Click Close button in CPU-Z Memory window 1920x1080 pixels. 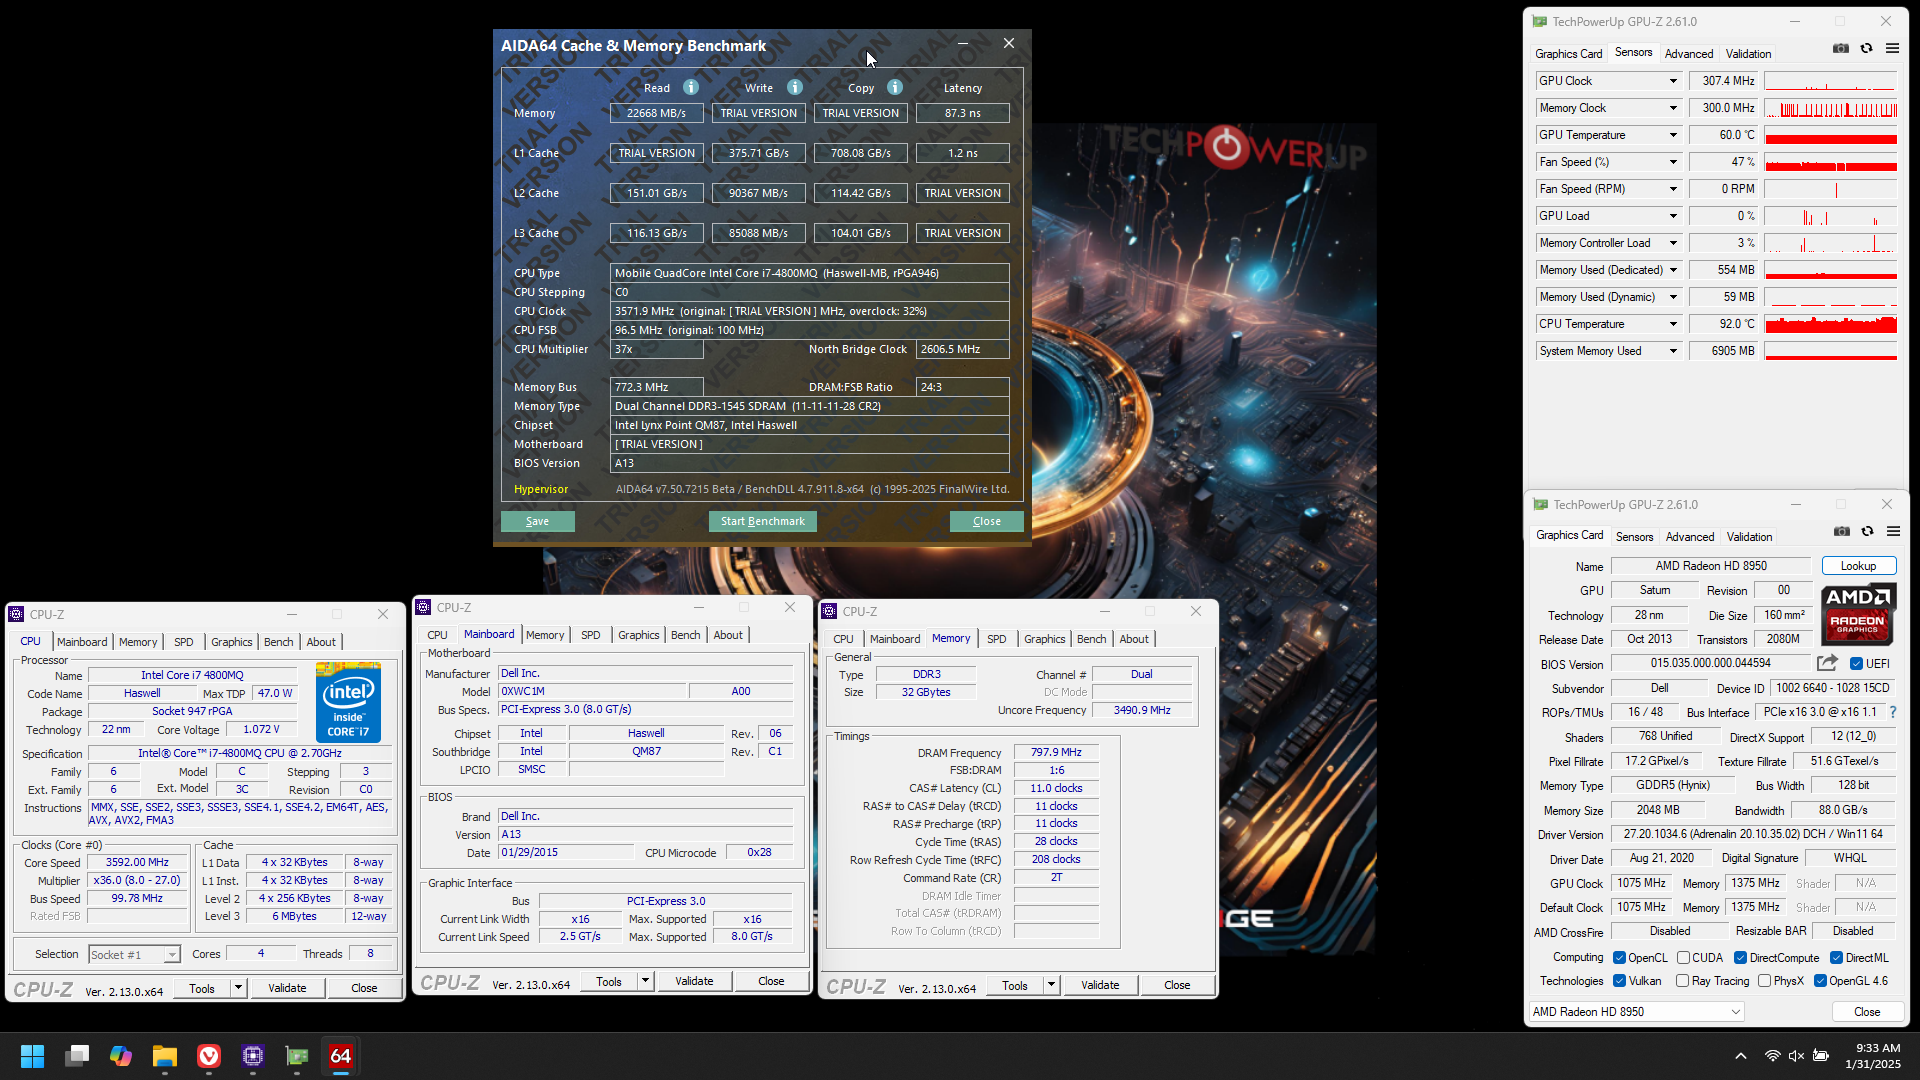coord(1177,985)
